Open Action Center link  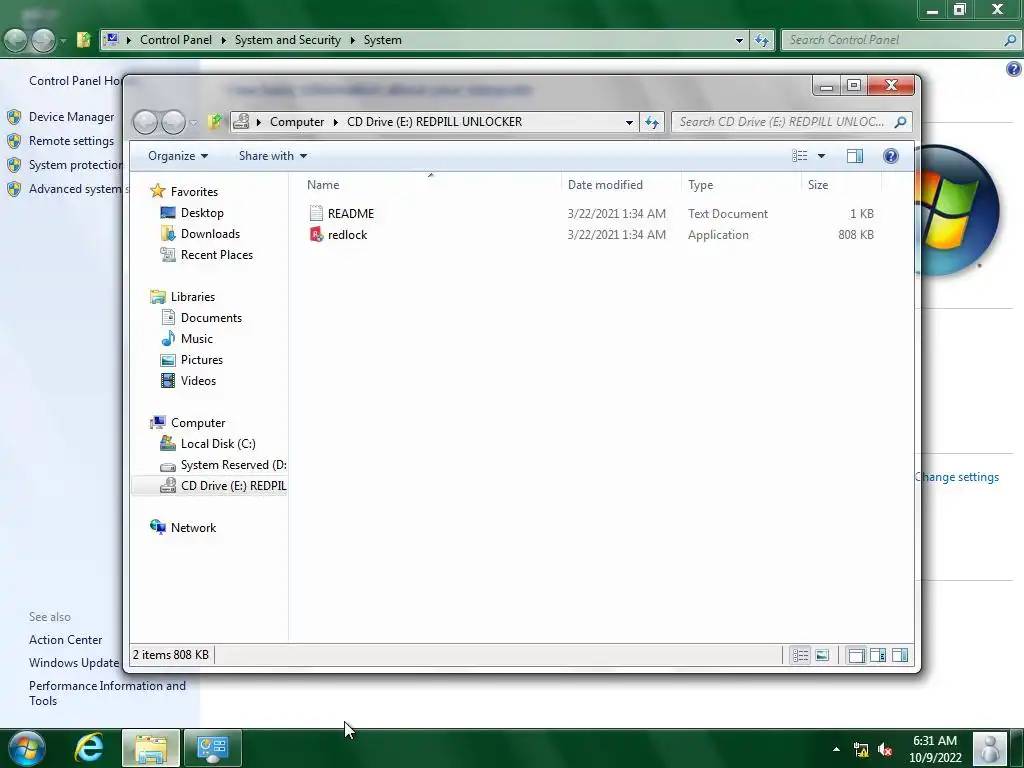point(65,640)
